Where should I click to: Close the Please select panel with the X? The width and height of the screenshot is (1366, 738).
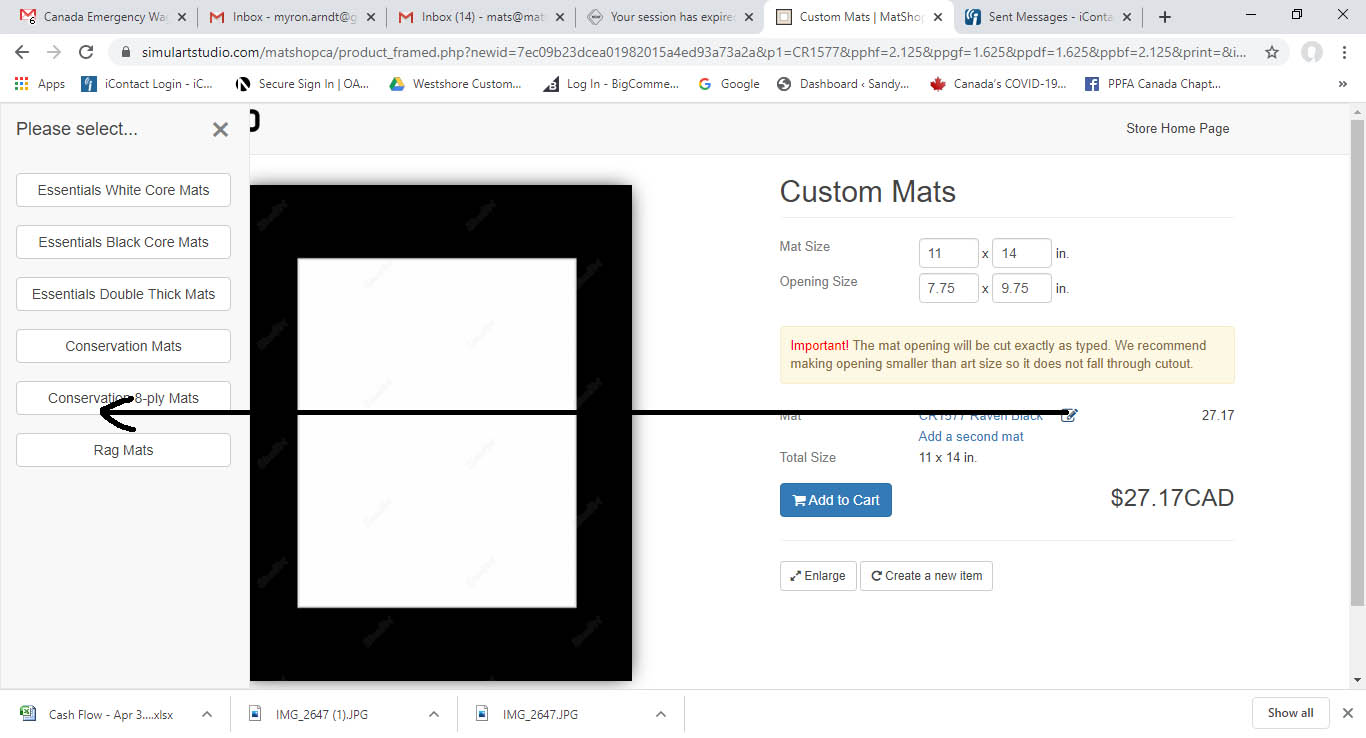click(220, 129)
